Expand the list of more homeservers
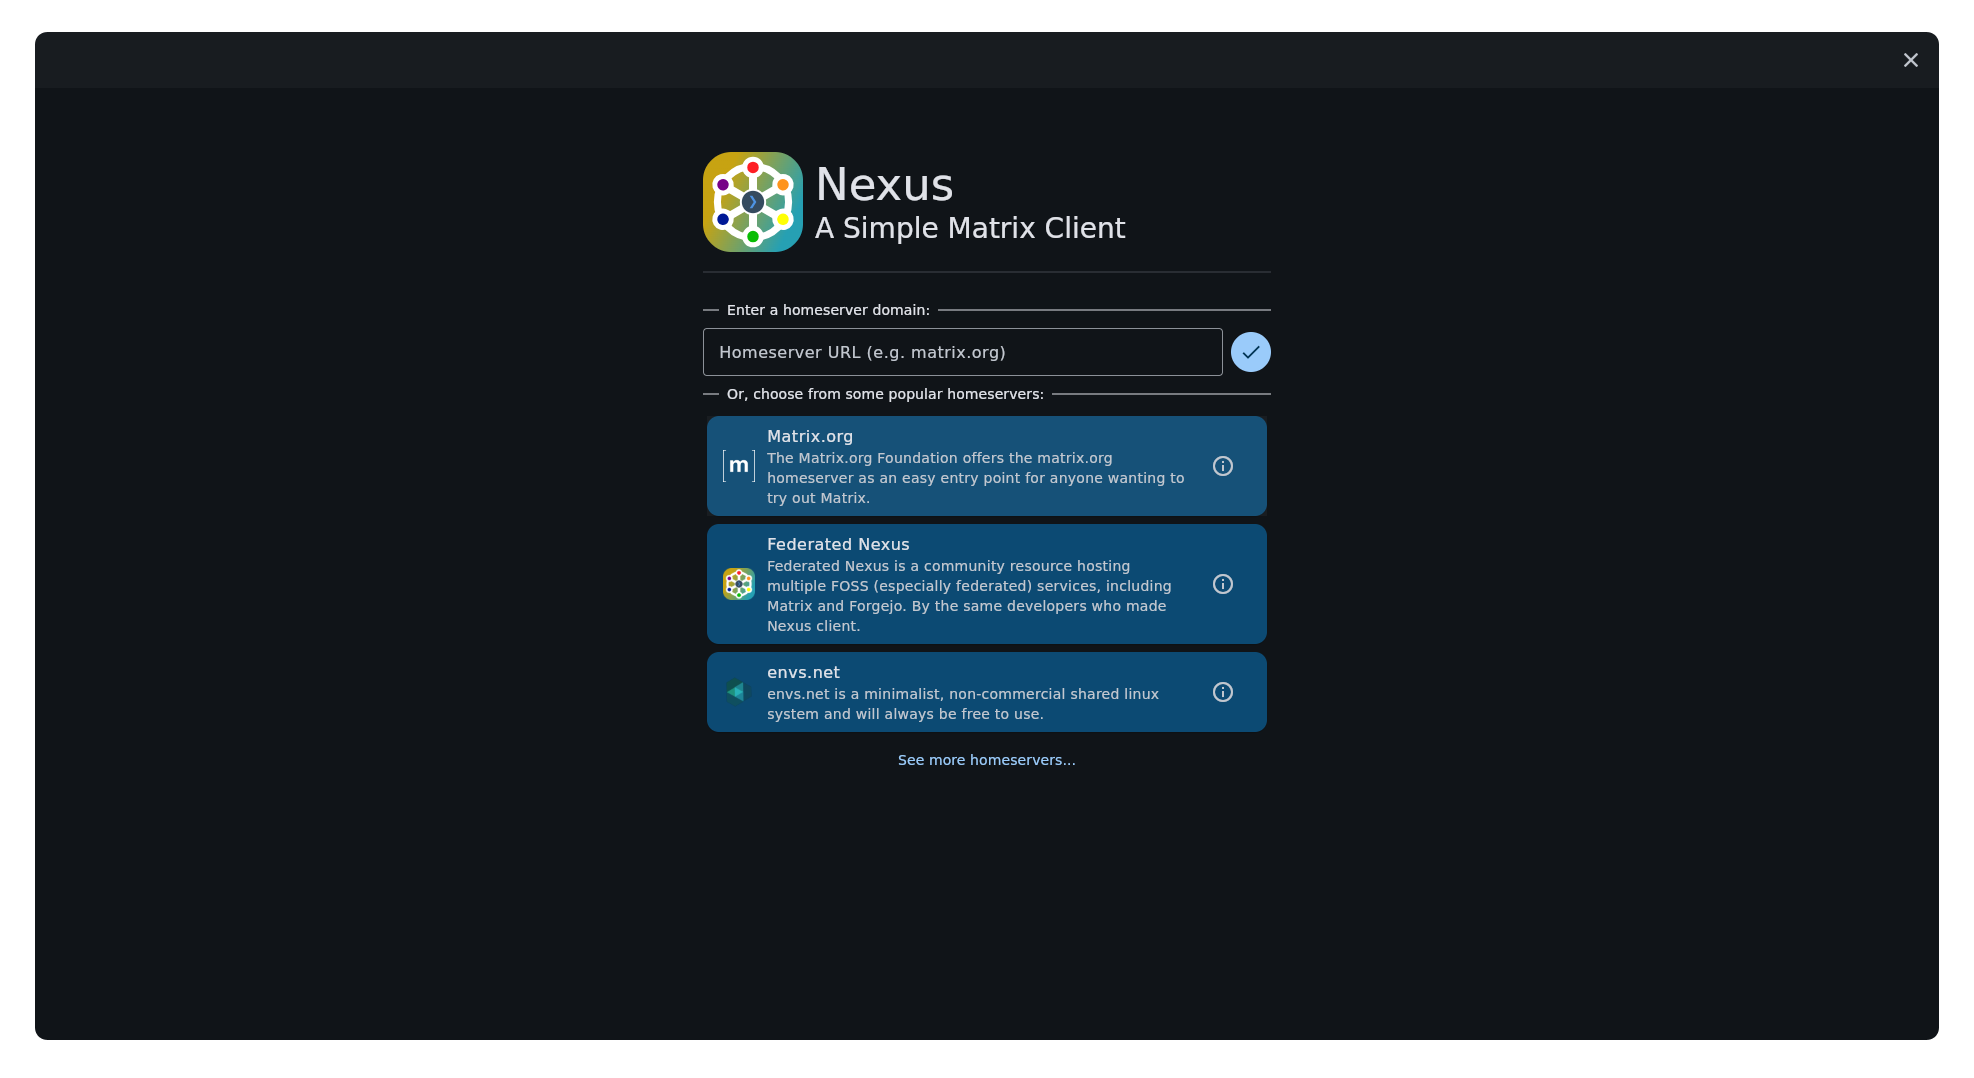Screen dimensions: 1974x1078 [x=987, y=760]
